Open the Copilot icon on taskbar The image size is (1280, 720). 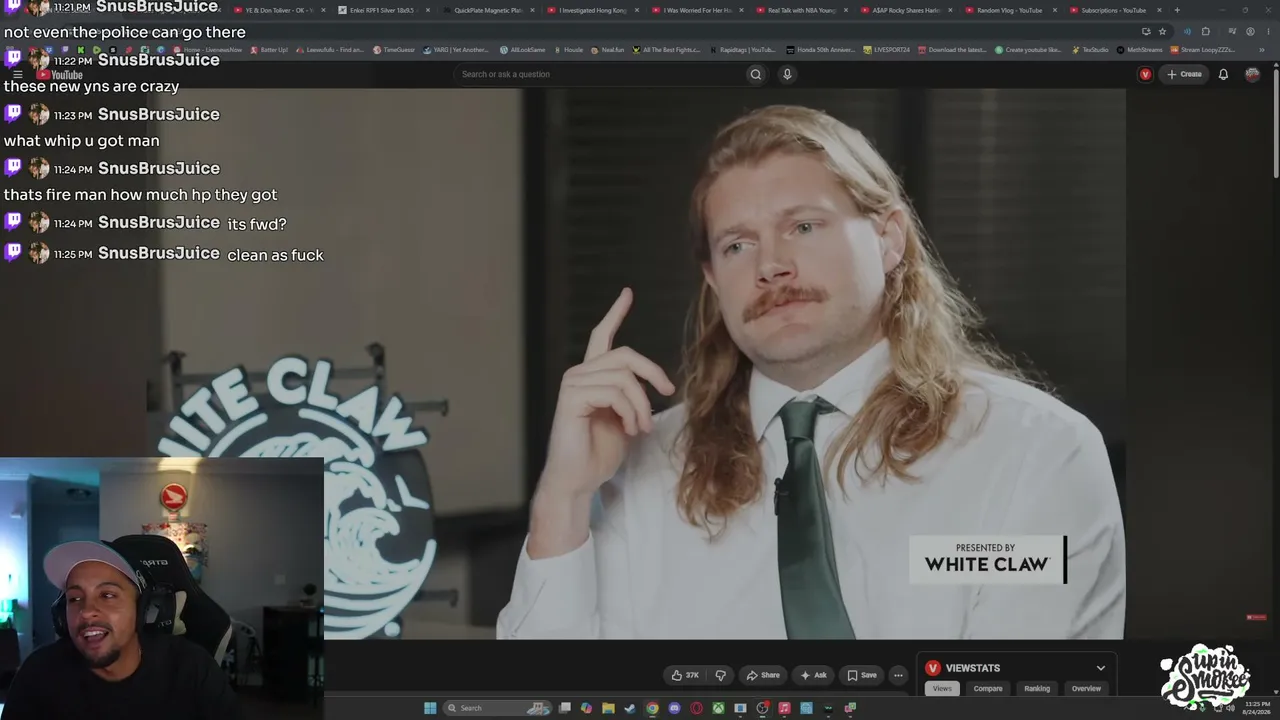tap(587, 708)
